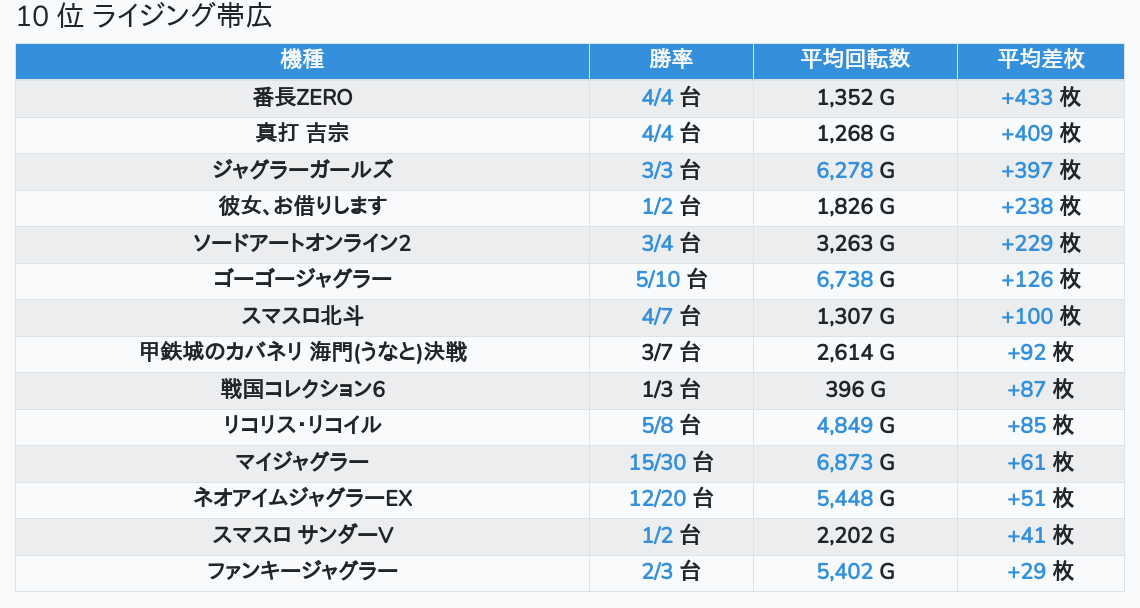Click the ジャグラーガールズ machine name
Screen dimensions: 1140x608
302,170
